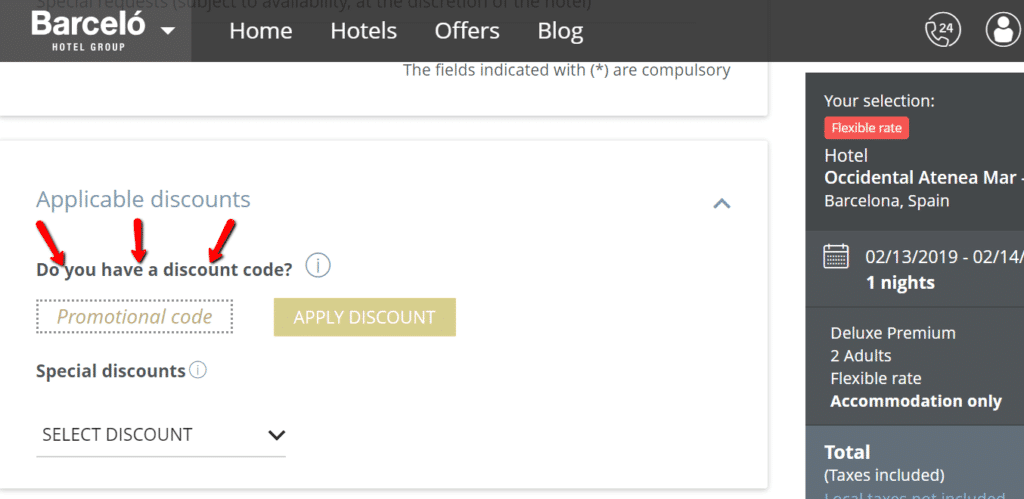Collapse the Applicable discounts section chevron
This screenshot has height=499, width=1024.
[x=722, y=203]
